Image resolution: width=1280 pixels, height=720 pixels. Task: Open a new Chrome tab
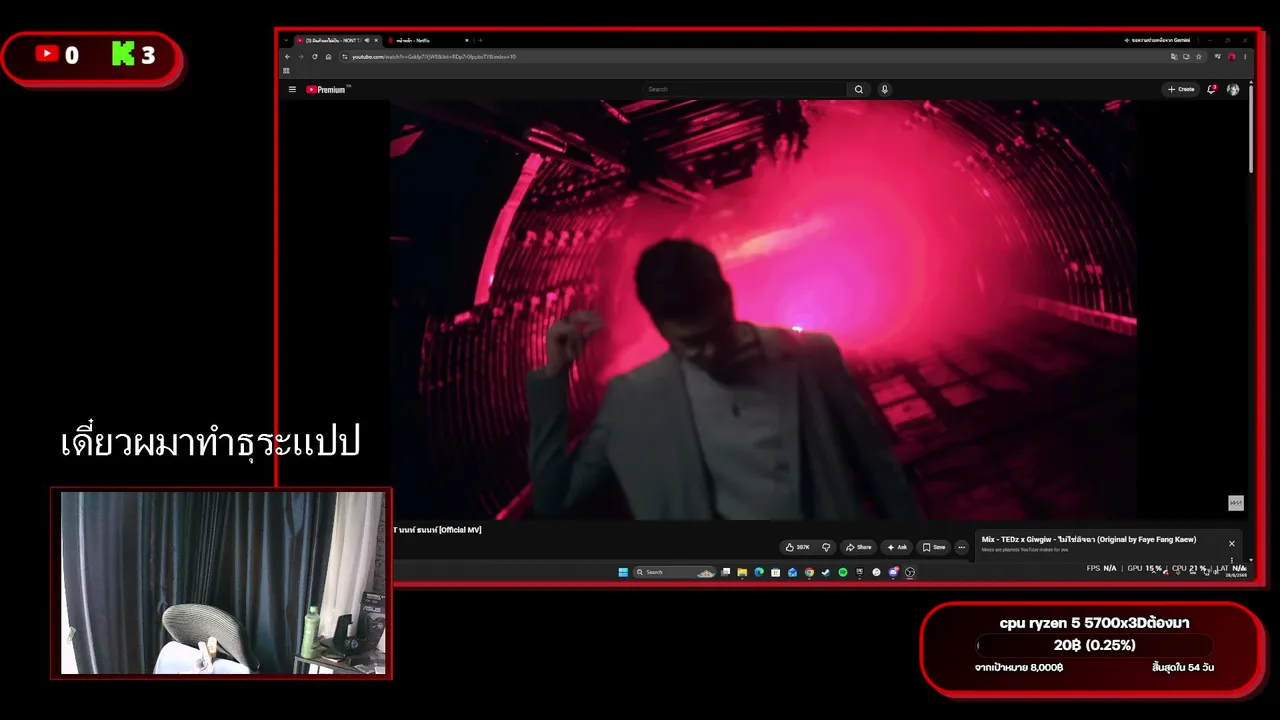[480, 40]
